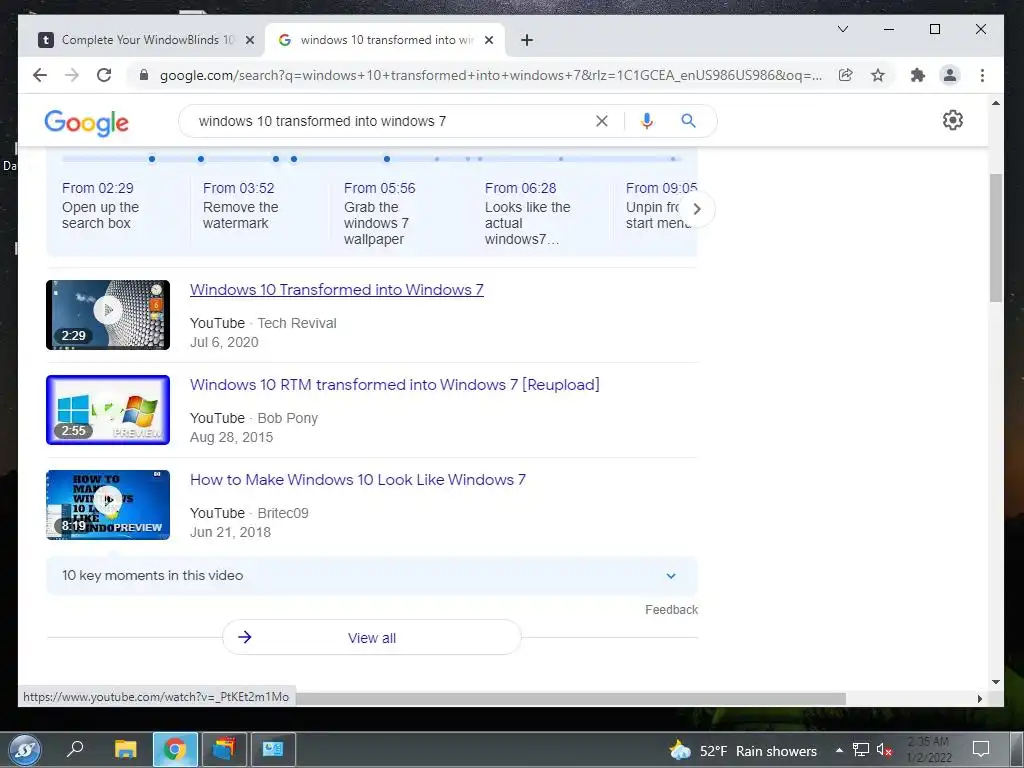The image size is (1024, 768).
Task: Open the Extensions puzzle icon
Action: coord(918,75)
